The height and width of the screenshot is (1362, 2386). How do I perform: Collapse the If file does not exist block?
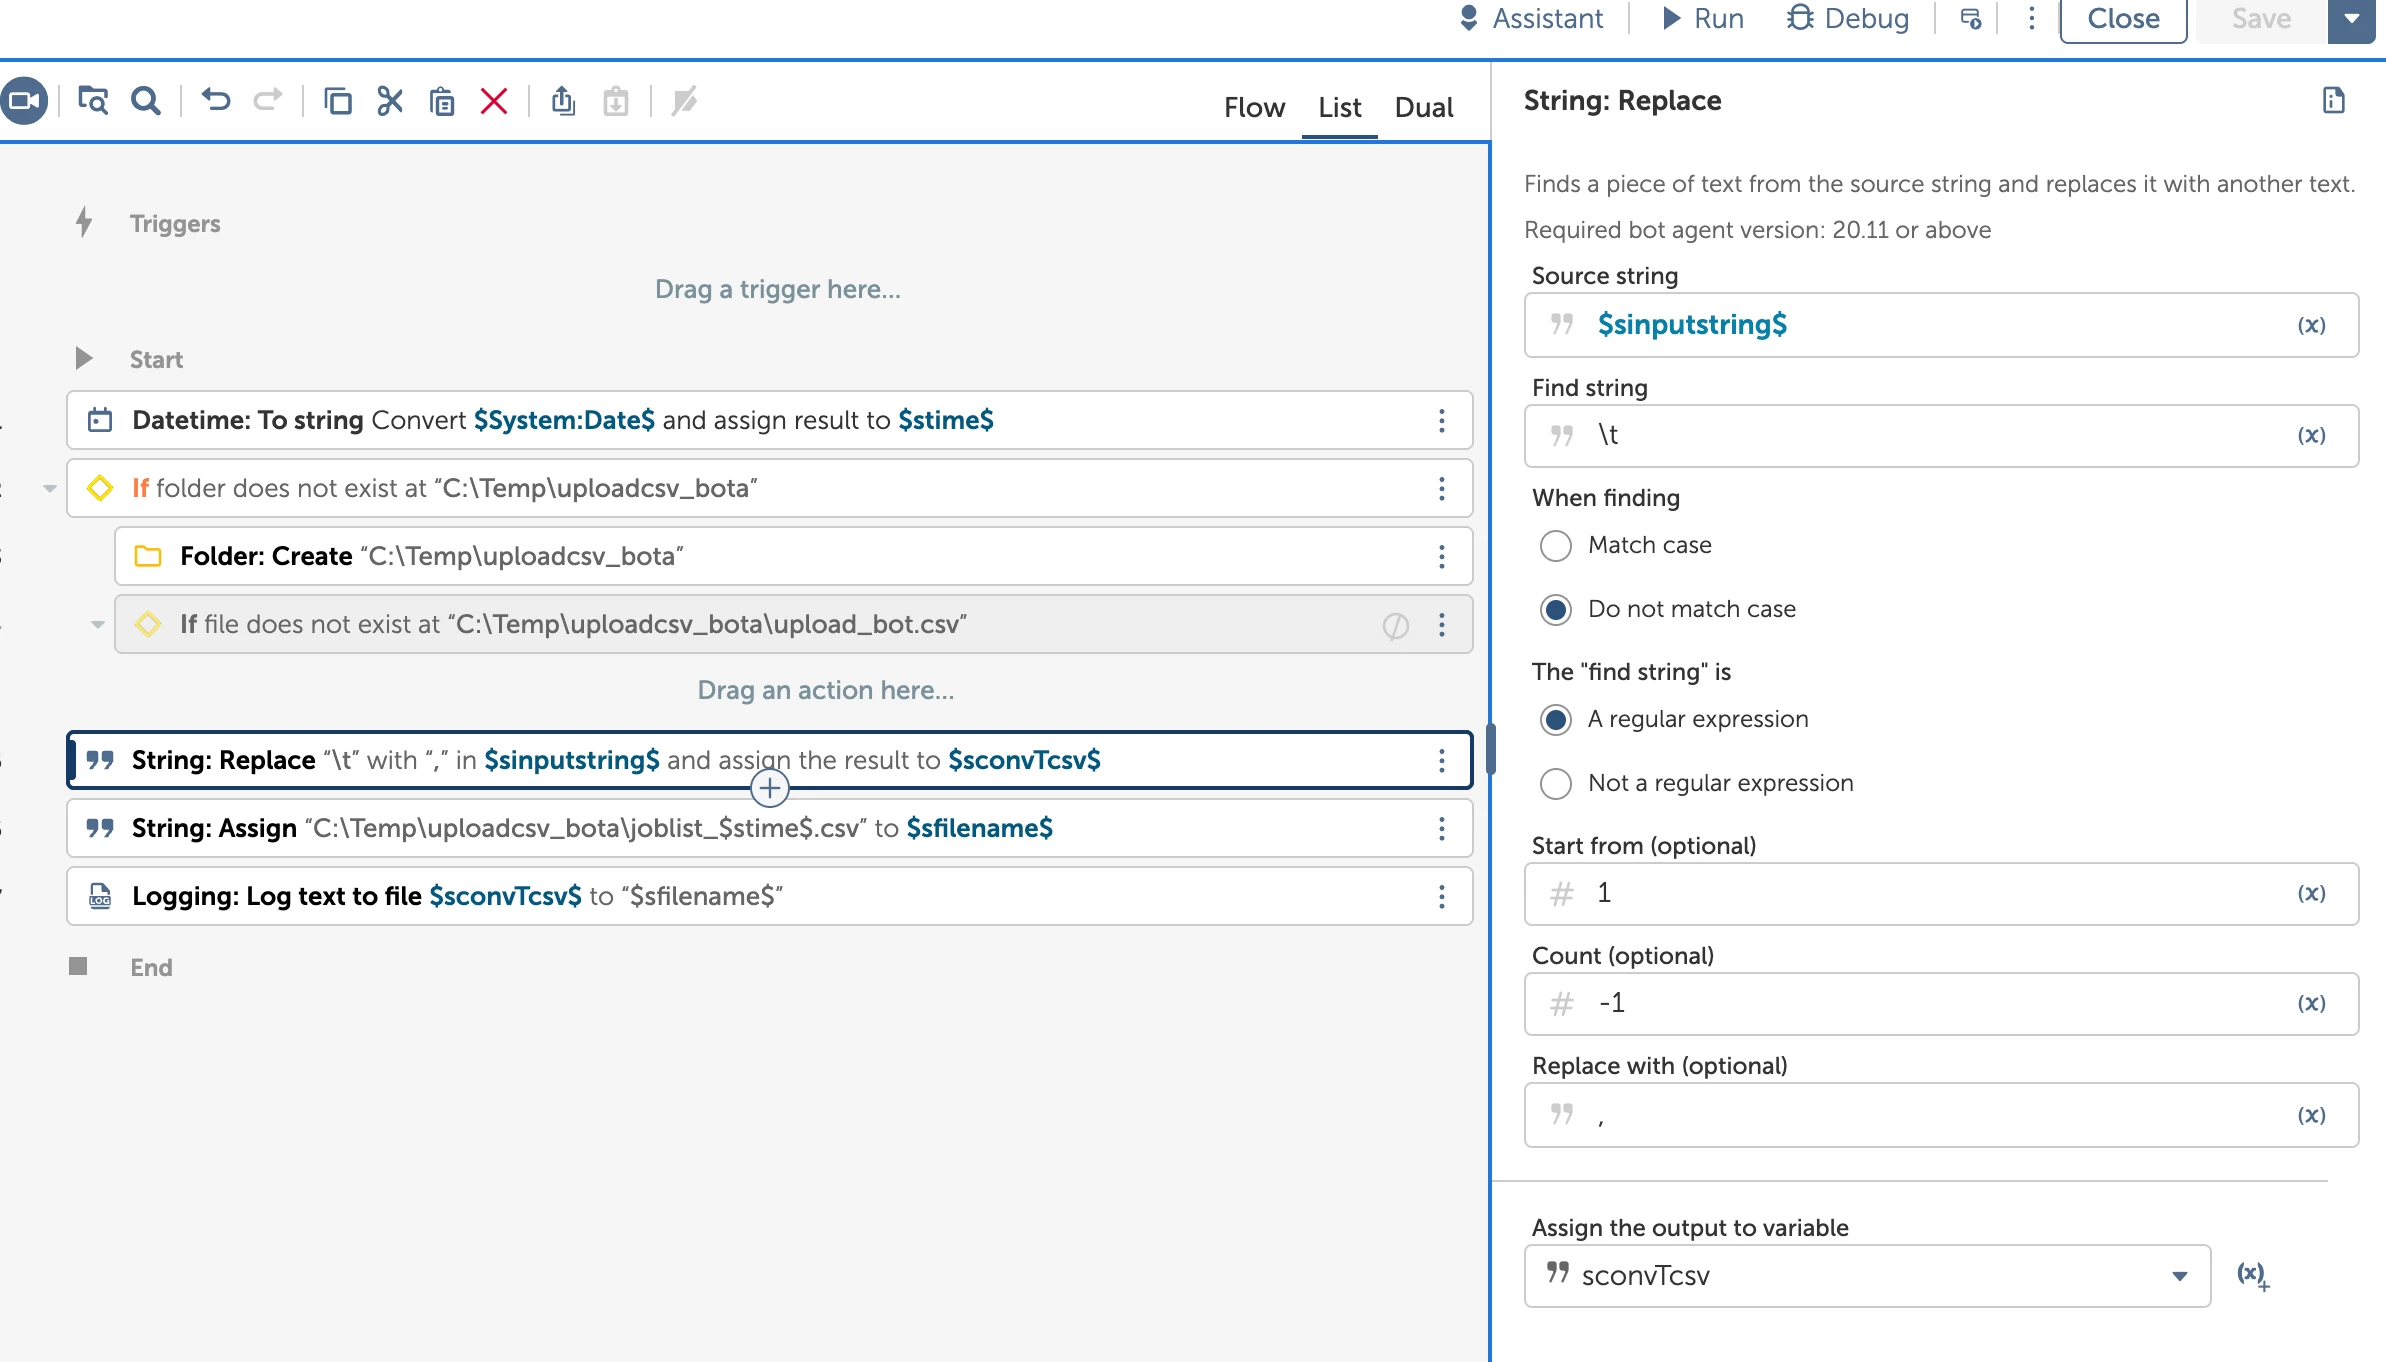click(x=97, y=625)
